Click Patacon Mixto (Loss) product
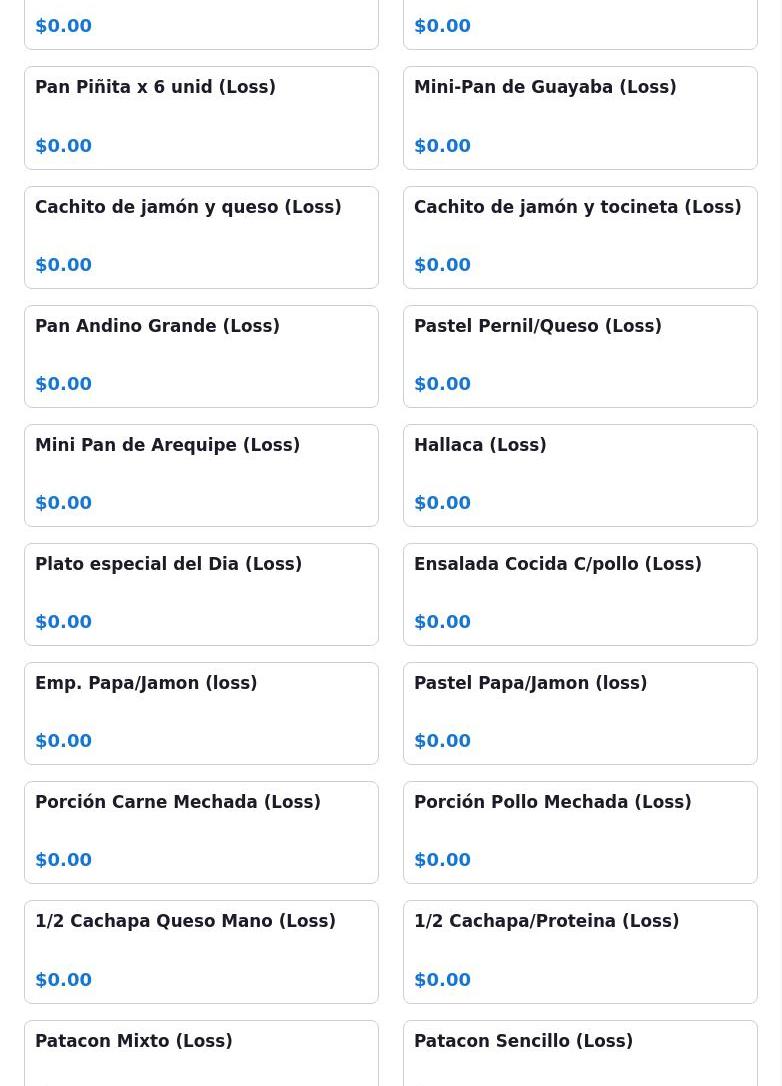782x1086 pixels. [x=201, y=1053]
